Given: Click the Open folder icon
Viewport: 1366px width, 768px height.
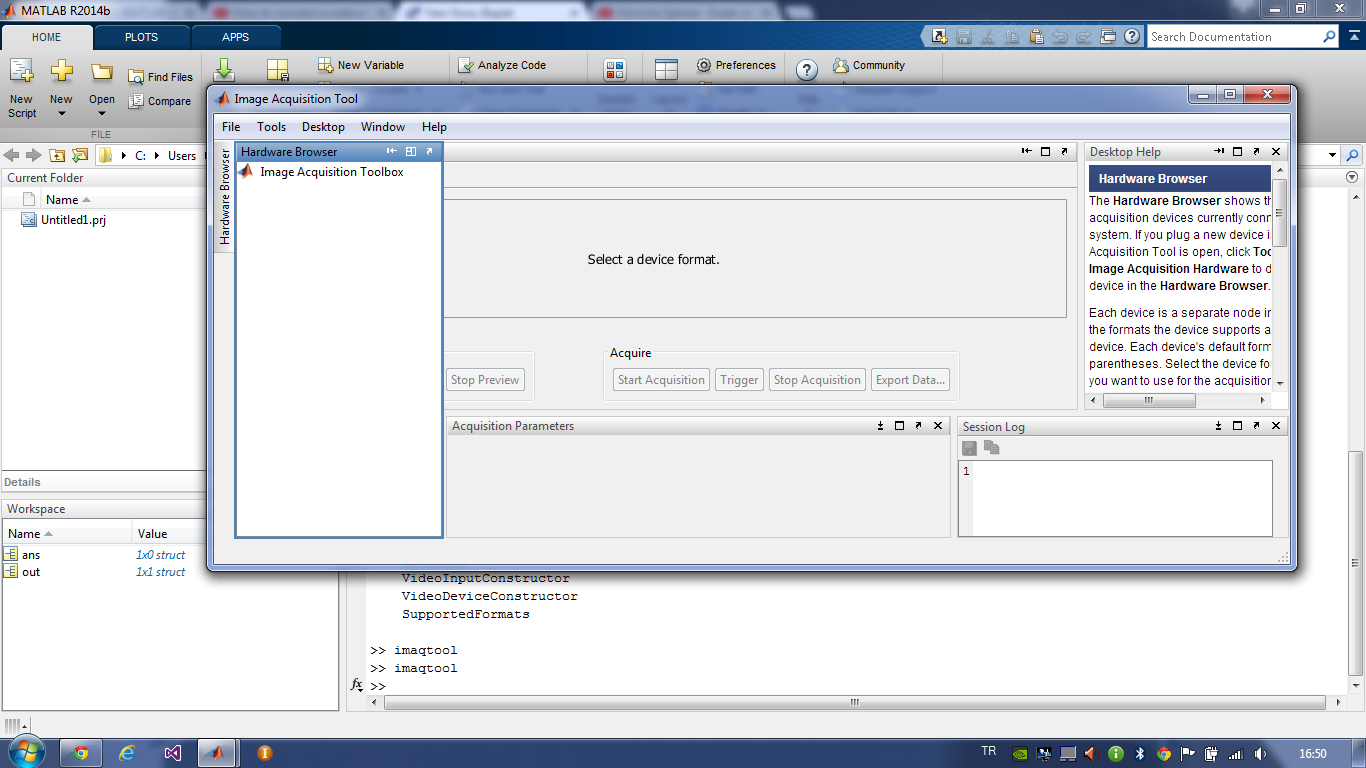Looking at the screenshot, I should coord(102,72).
